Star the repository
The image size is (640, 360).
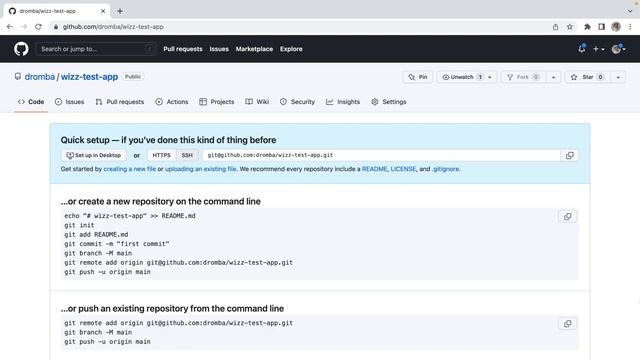[587, 77]
